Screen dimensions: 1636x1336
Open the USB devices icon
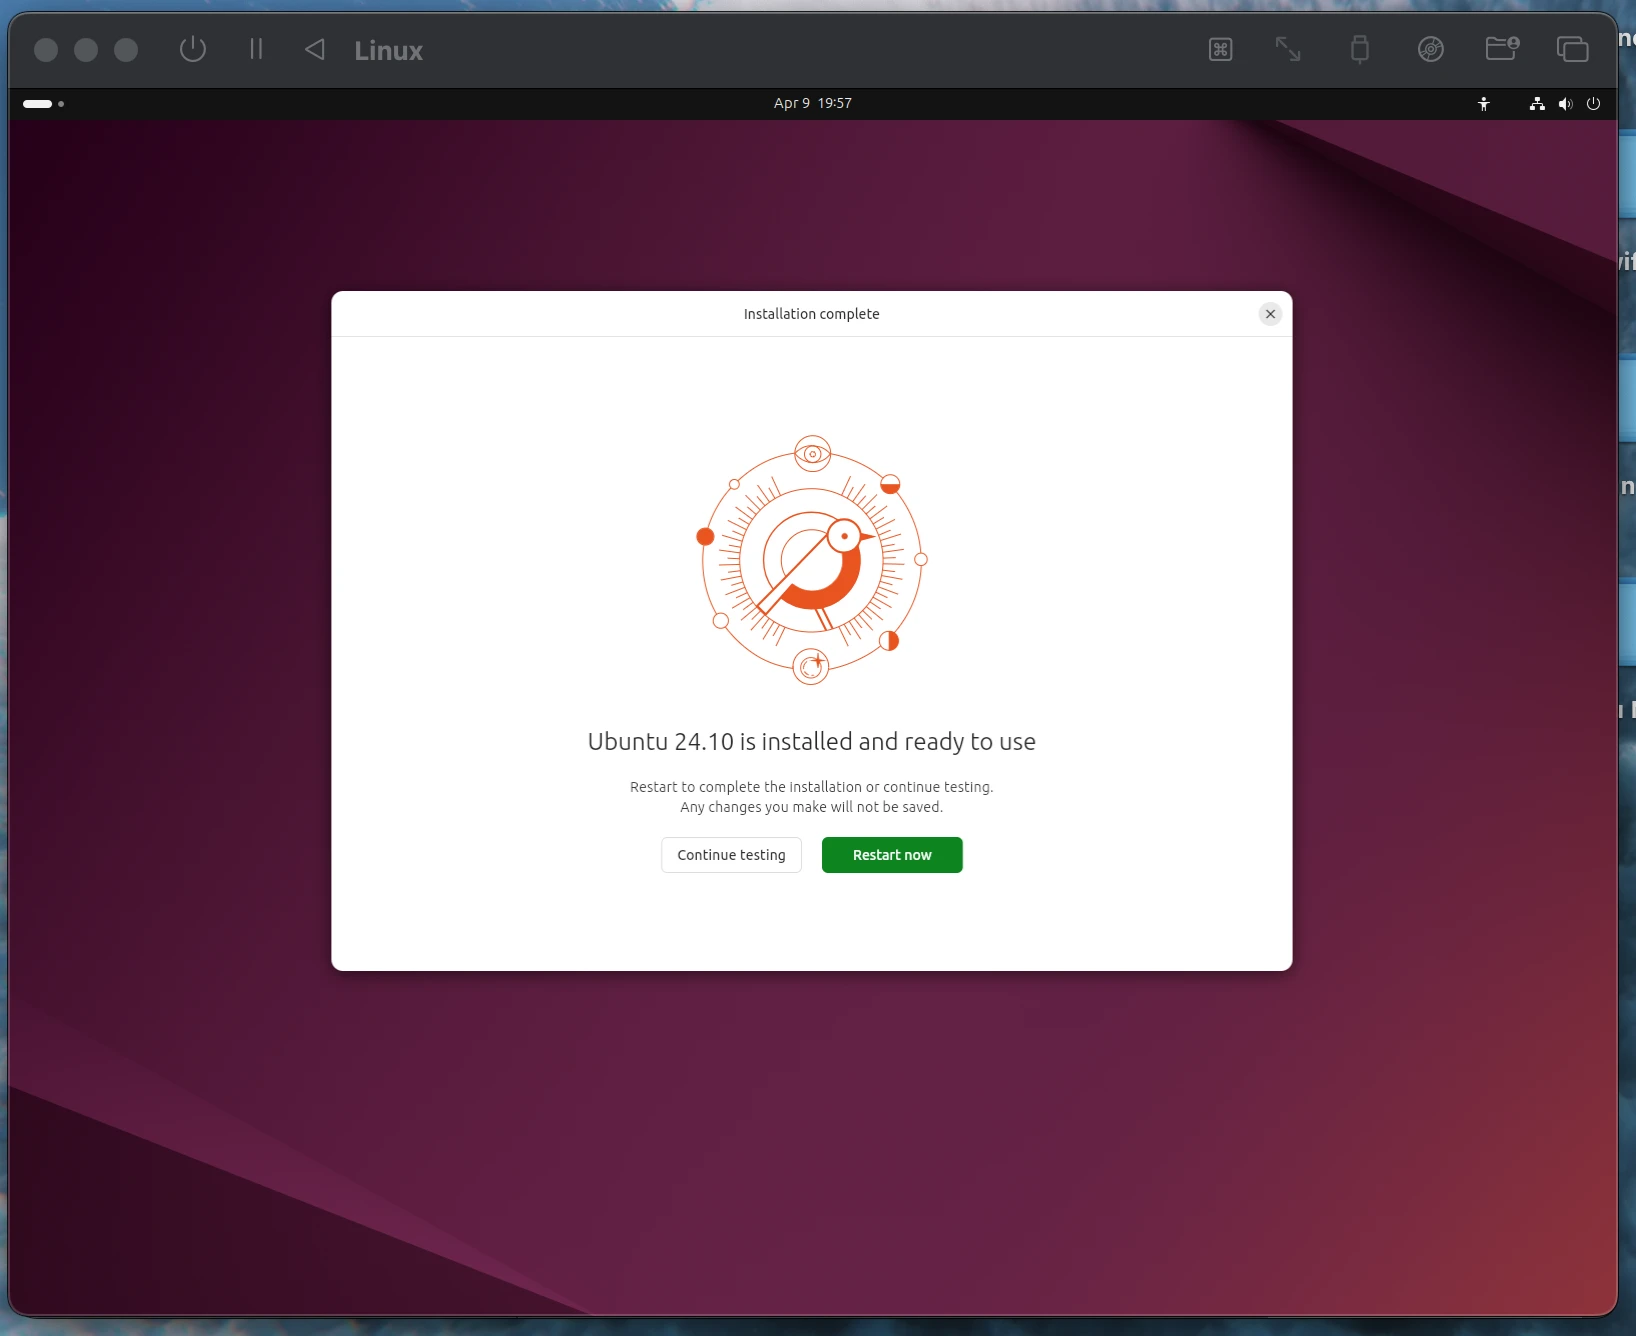click(x=1359, y=49)
